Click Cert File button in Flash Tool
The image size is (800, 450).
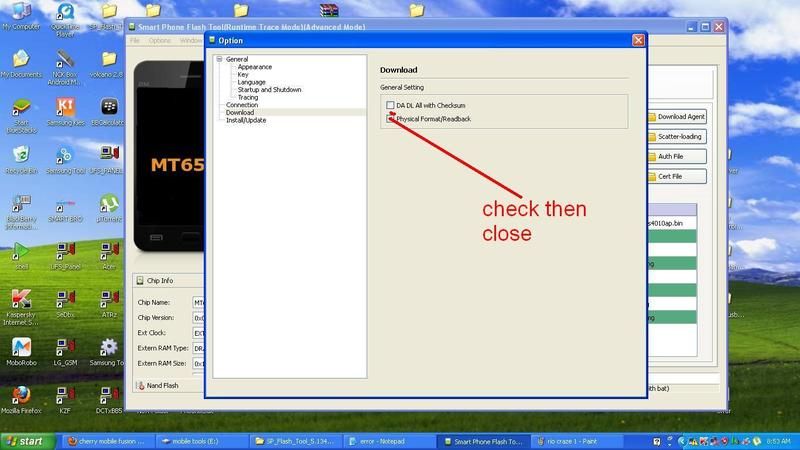(677, 177)
